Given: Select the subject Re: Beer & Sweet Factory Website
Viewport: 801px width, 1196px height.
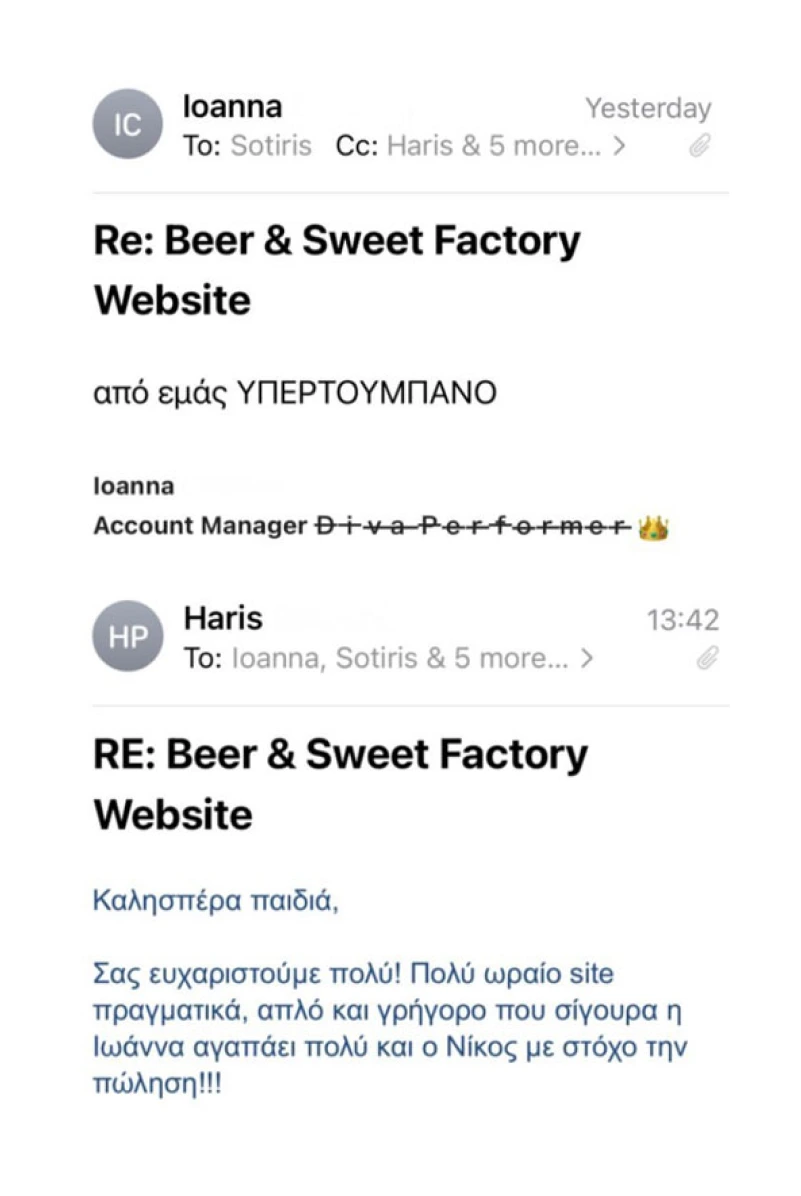Looking at the screenshot, I should coord(336,270).
